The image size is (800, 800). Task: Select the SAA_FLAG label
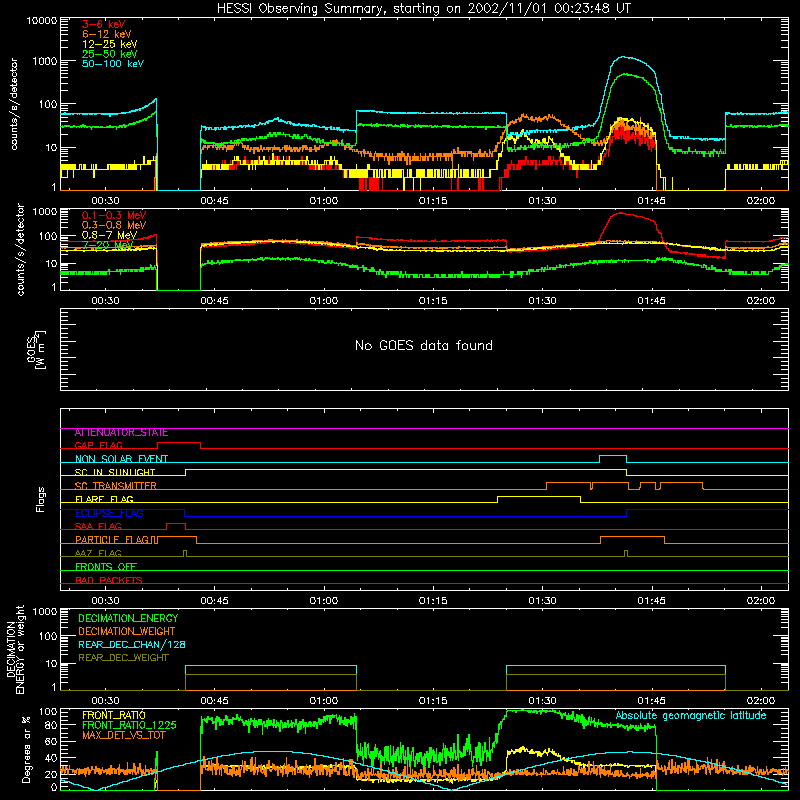click(x=98, y=526)
